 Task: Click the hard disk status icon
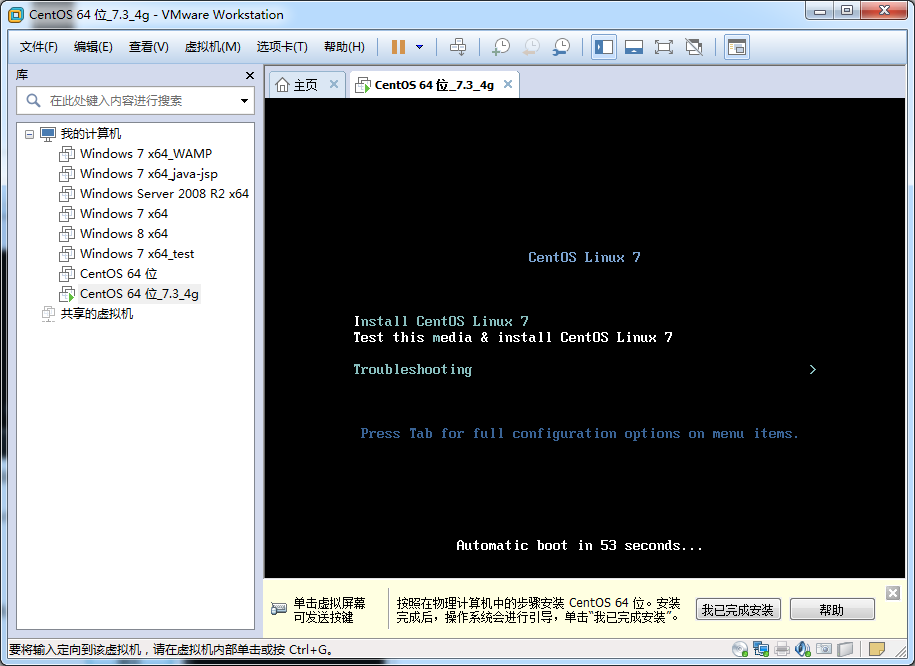845,648
